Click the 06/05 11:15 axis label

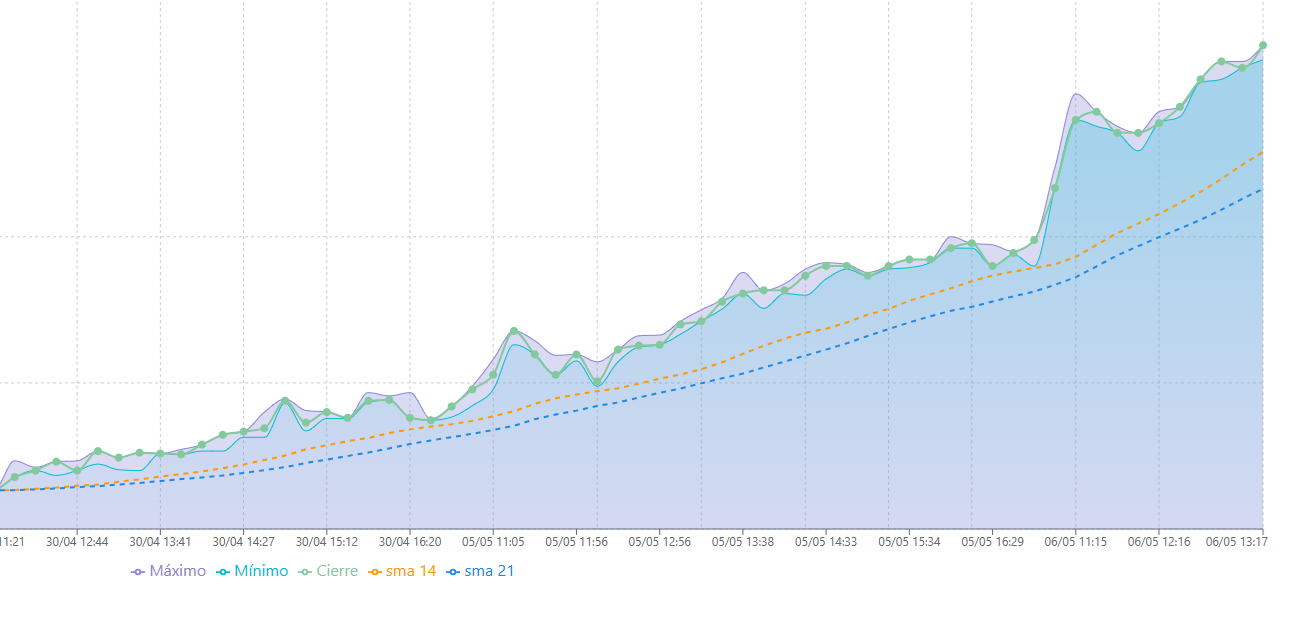click(x=1075, y=542)
